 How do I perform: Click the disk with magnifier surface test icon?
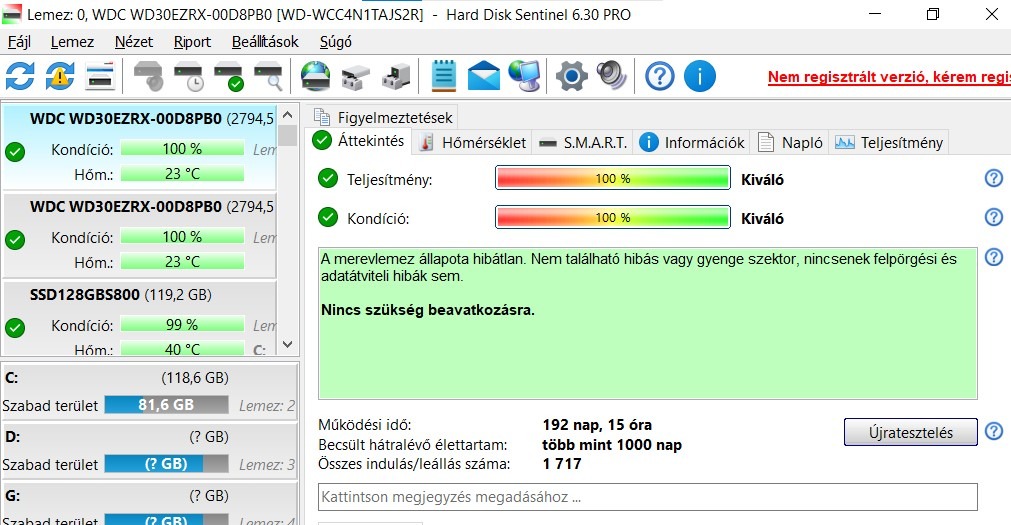point(268,76)
